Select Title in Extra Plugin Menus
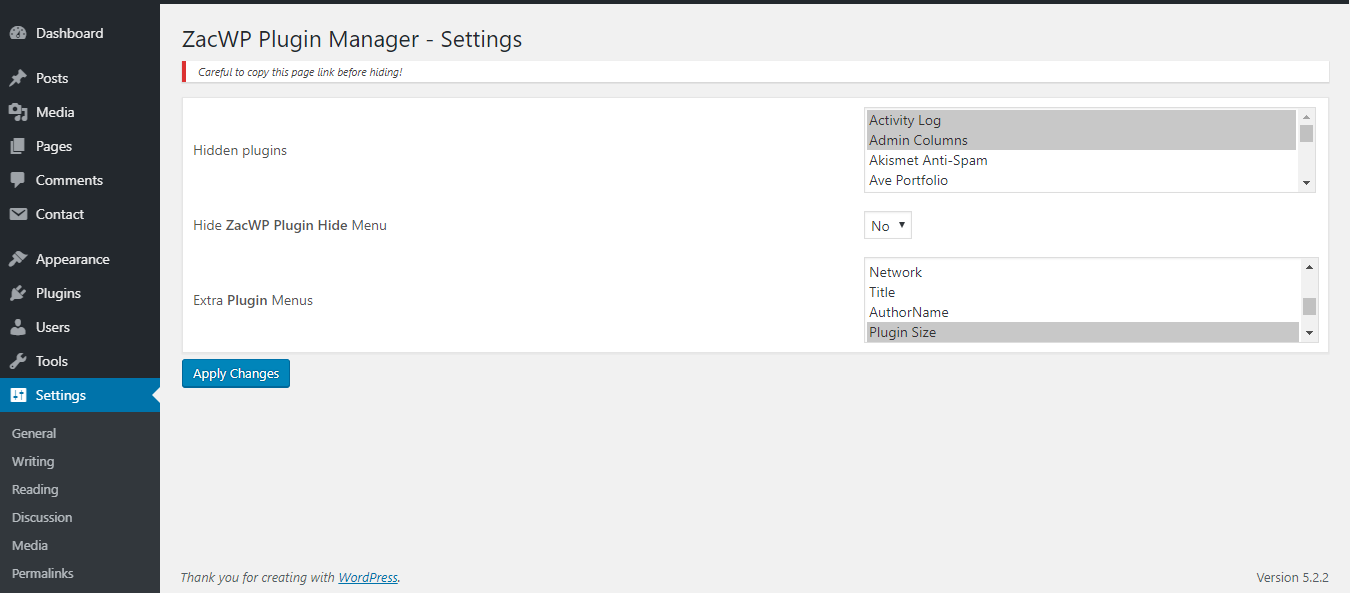This screenshot has width=1350, height=593. pyautogui.click(x=1082, y=292)
